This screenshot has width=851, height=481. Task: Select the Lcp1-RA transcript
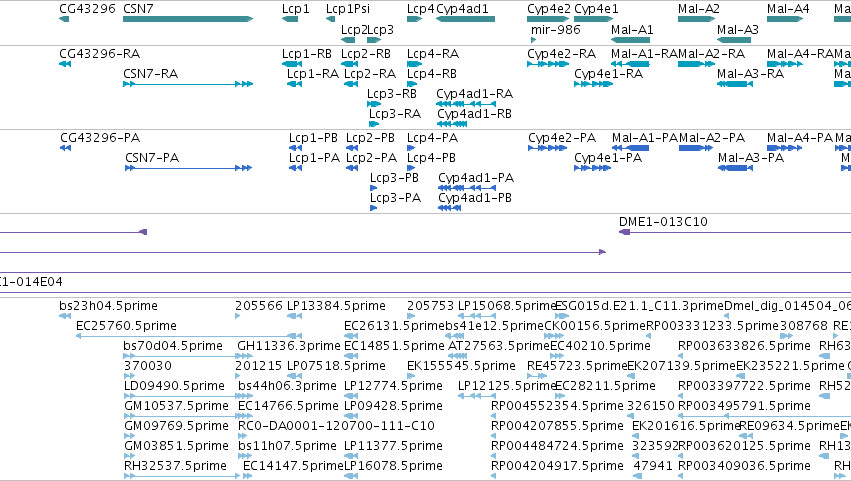point(294,84)
